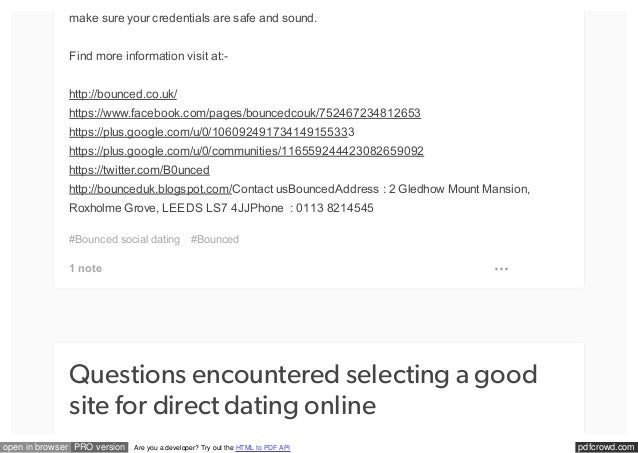Open the three-dots post options icon
638x453 pixels.
click(501, 269)
